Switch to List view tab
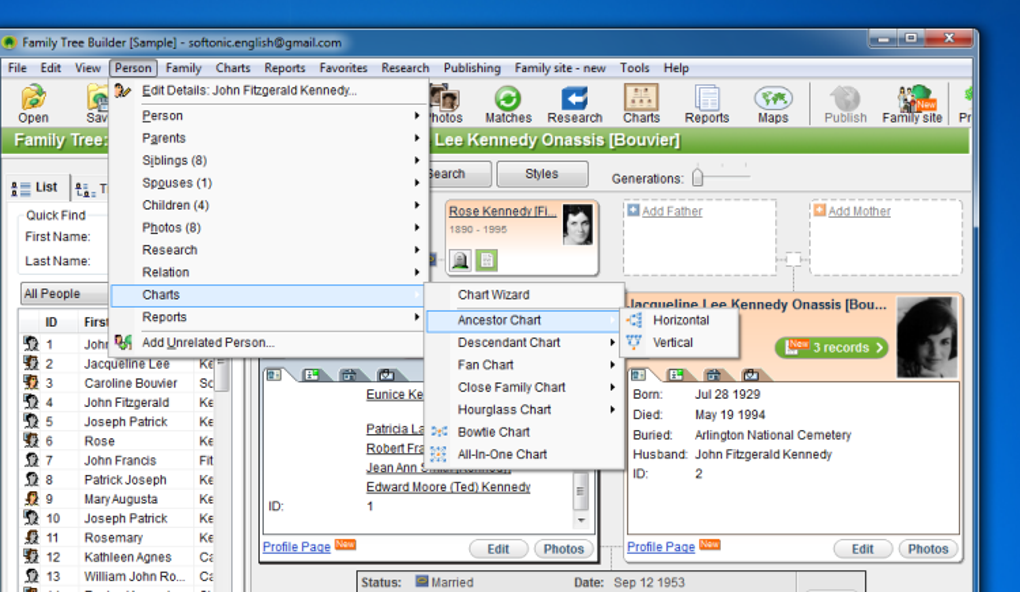Viewport: 1020px width, 592px height. coord(34,188)
